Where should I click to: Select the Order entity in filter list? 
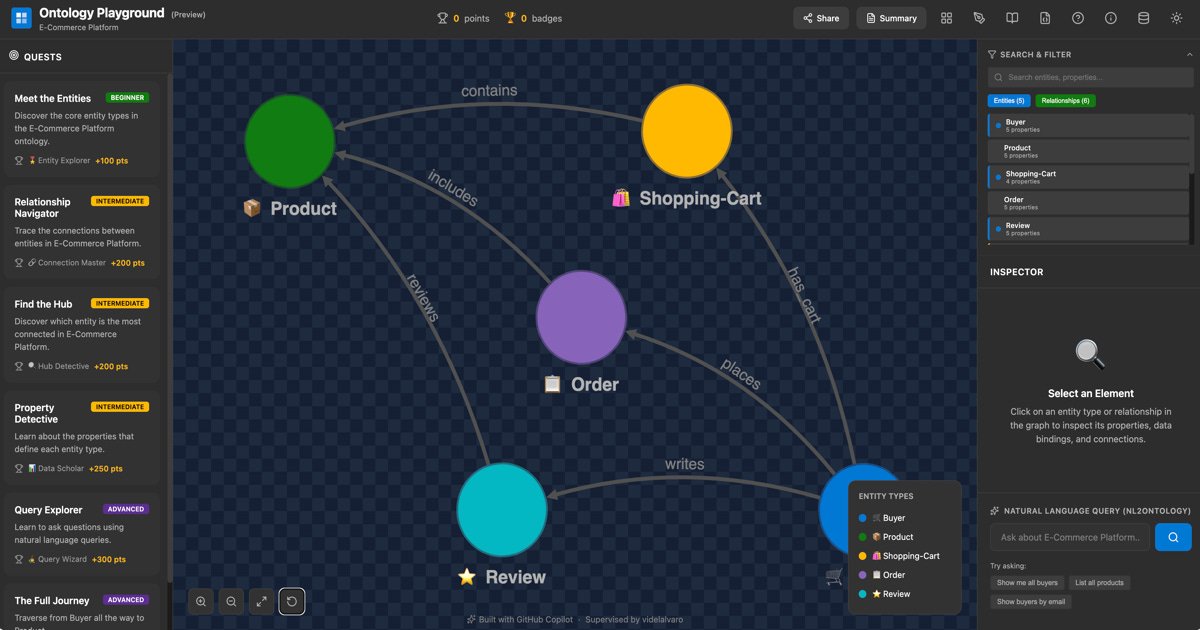1089,203
